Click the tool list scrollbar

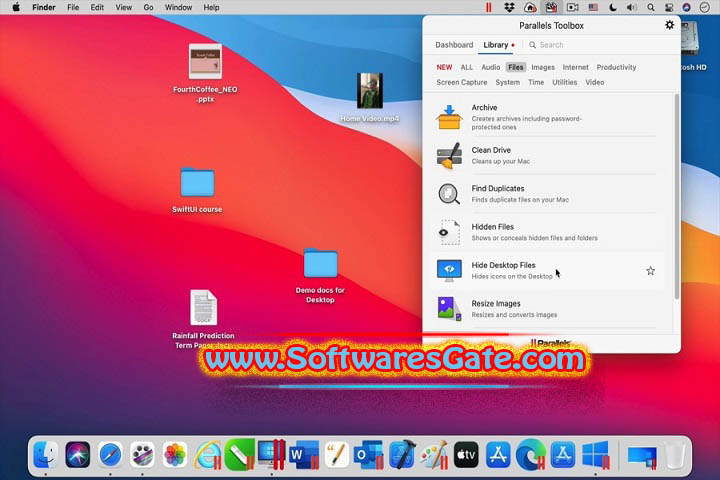(x=676, y=197)
